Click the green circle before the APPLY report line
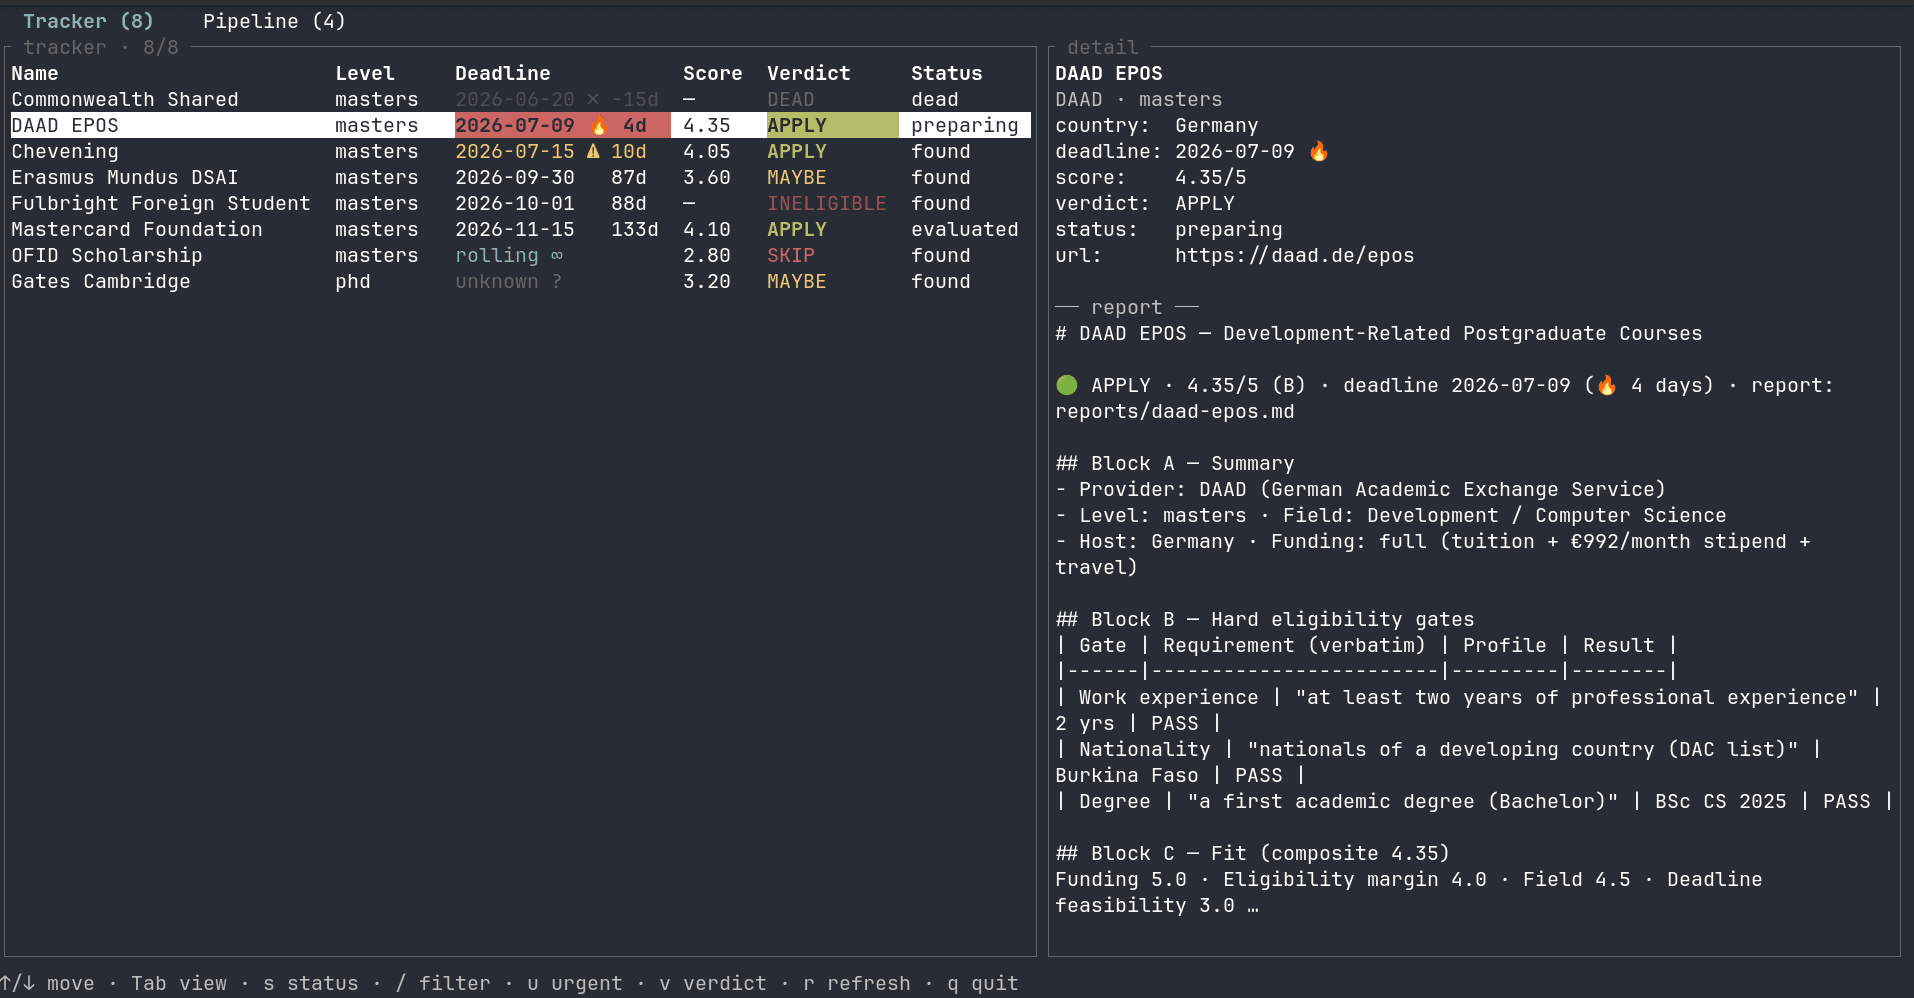The image size is (1914, 998). (x=1067, y=385)
